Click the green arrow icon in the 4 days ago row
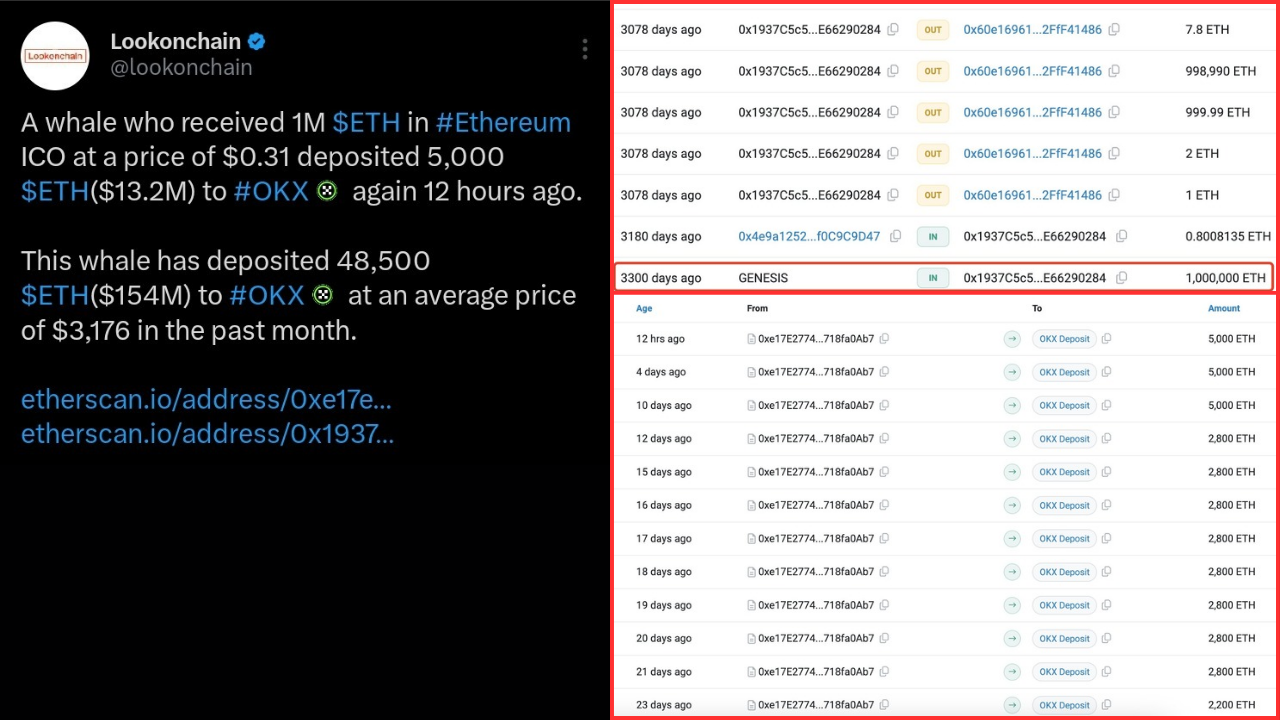The width and height of the screenshot is (1280, 720). (x=1012, y=372)
